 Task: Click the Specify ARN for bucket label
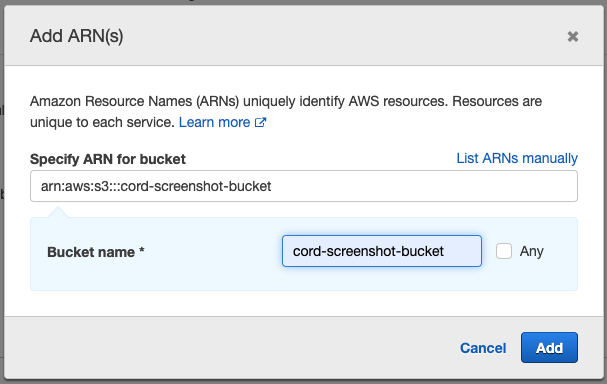coord(108,159)
